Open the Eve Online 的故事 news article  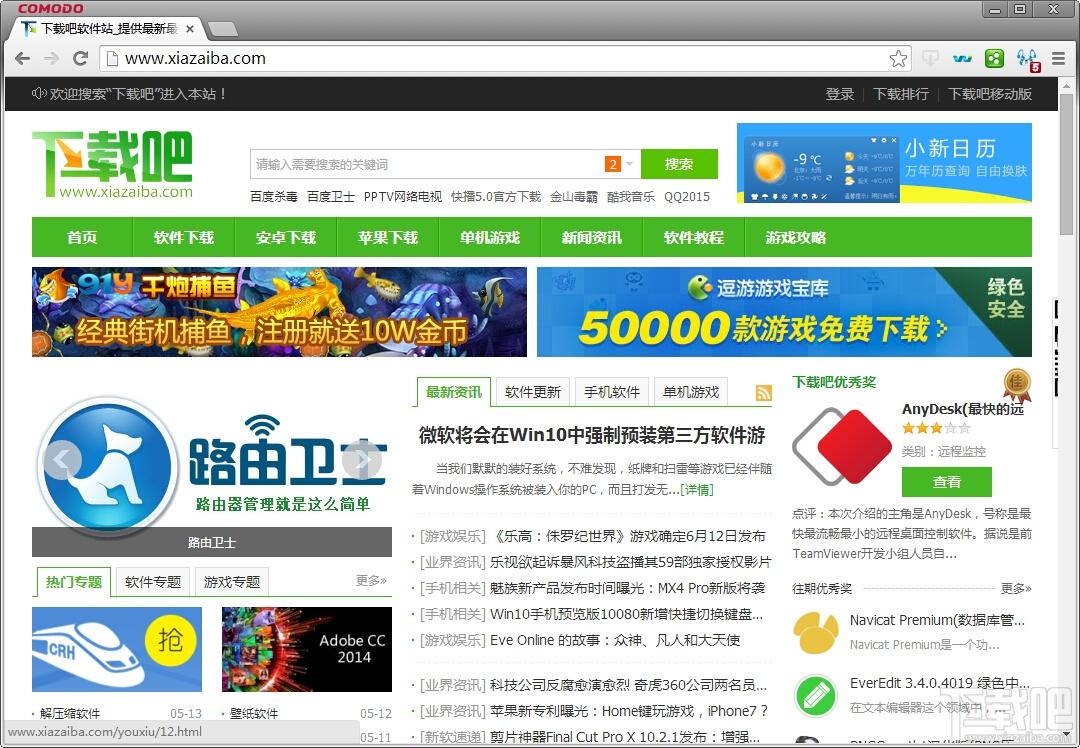tap(615, 641)
